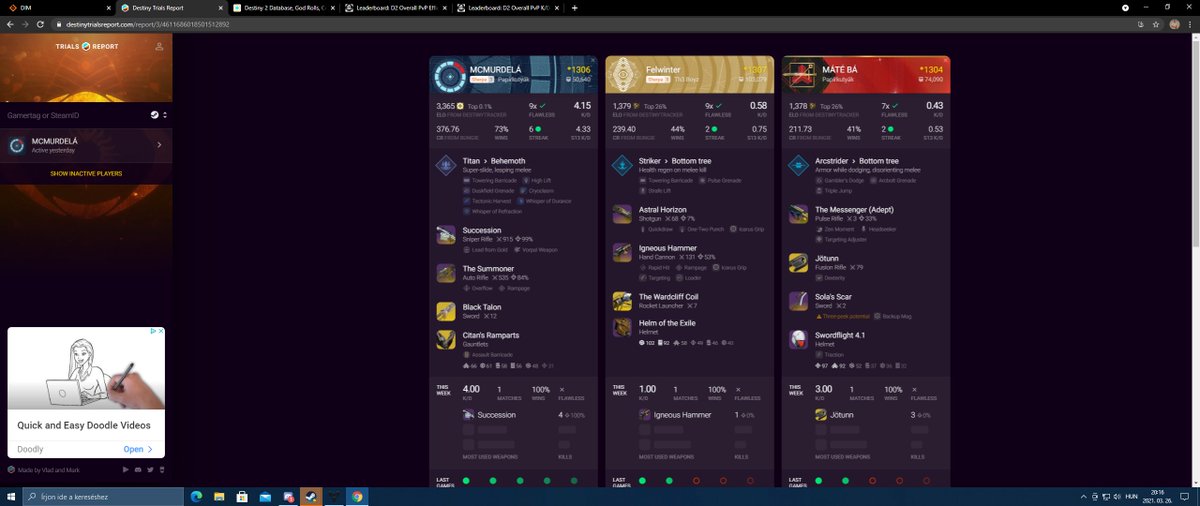
Task: Switch to Leaderboard D2 Overall PvP K/D tab
Action: 507,7
